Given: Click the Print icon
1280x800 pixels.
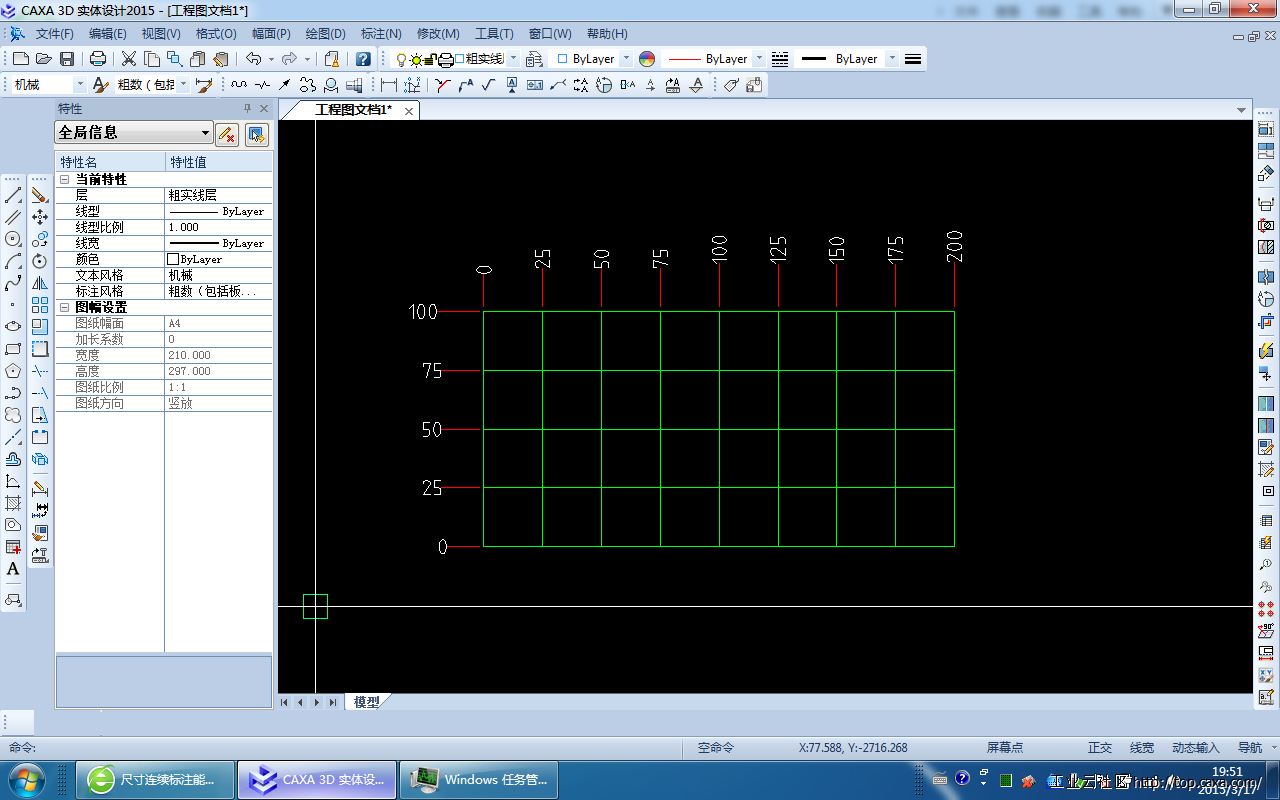Looking at the screenshot, I should (98, 59).
